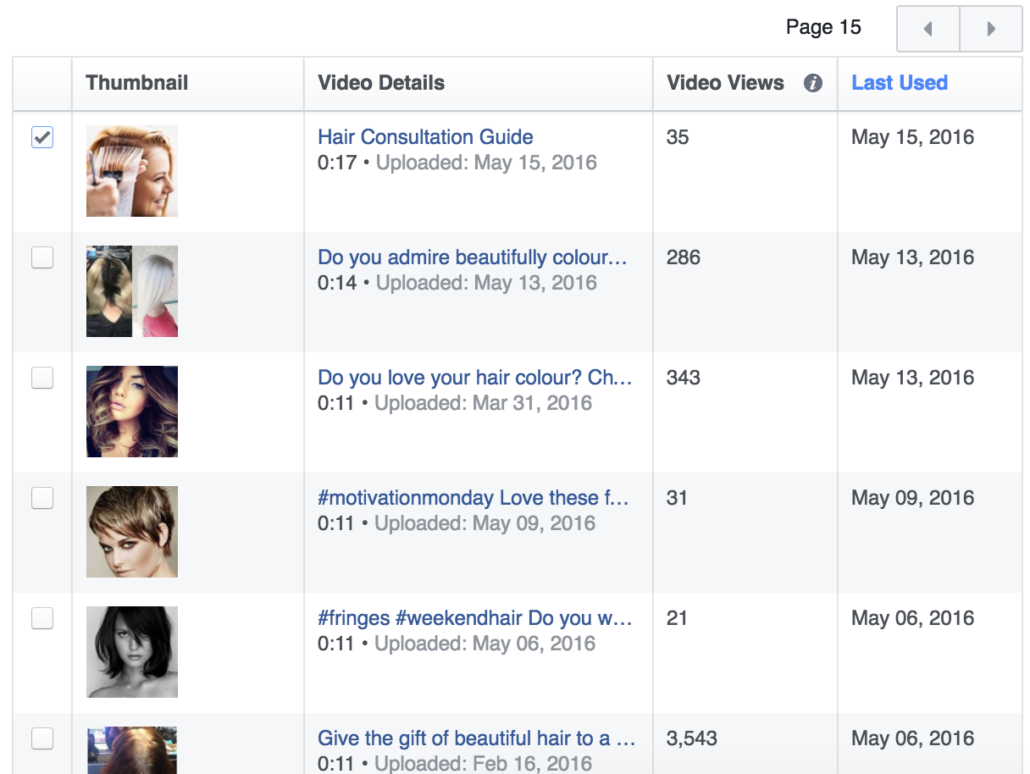The width and height of the screenshot is (1030, 774).
Task: Click the 'Page 15' indicator text
Action: point(823,27)
